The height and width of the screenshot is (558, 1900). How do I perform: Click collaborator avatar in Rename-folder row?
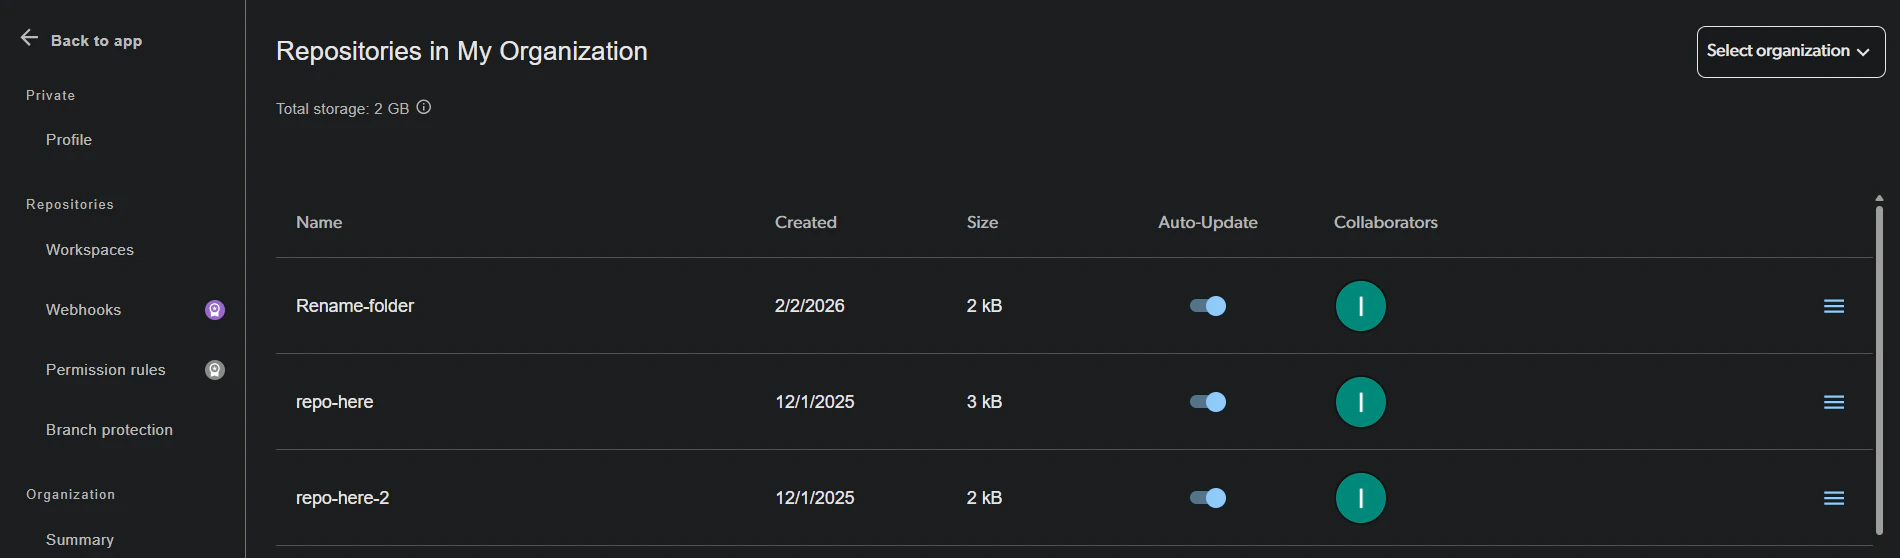(x=1361, y=306)
